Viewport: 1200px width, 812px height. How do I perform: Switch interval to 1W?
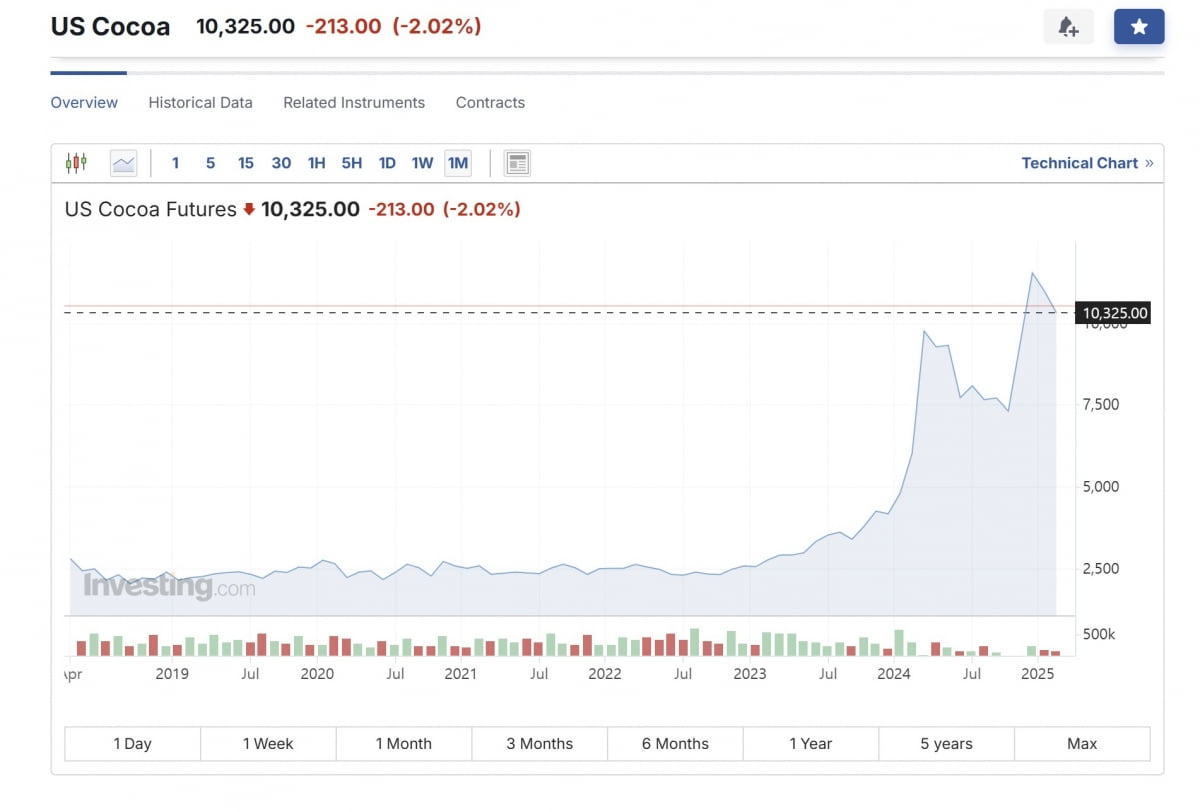422,163
